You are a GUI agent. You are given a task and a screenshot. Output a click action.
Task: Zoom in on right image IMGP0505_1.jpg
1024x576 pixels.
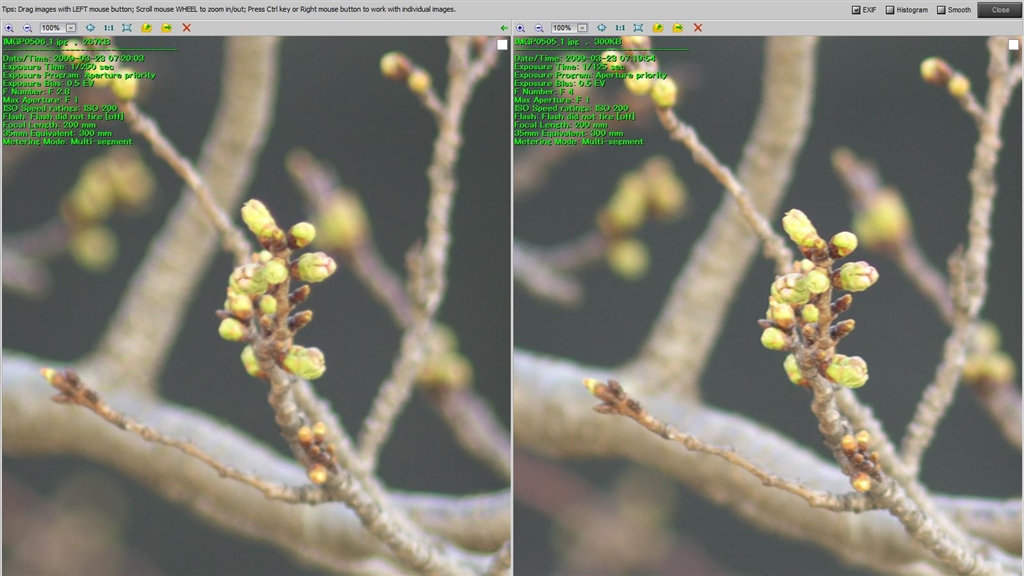click(x=520, y=28)
